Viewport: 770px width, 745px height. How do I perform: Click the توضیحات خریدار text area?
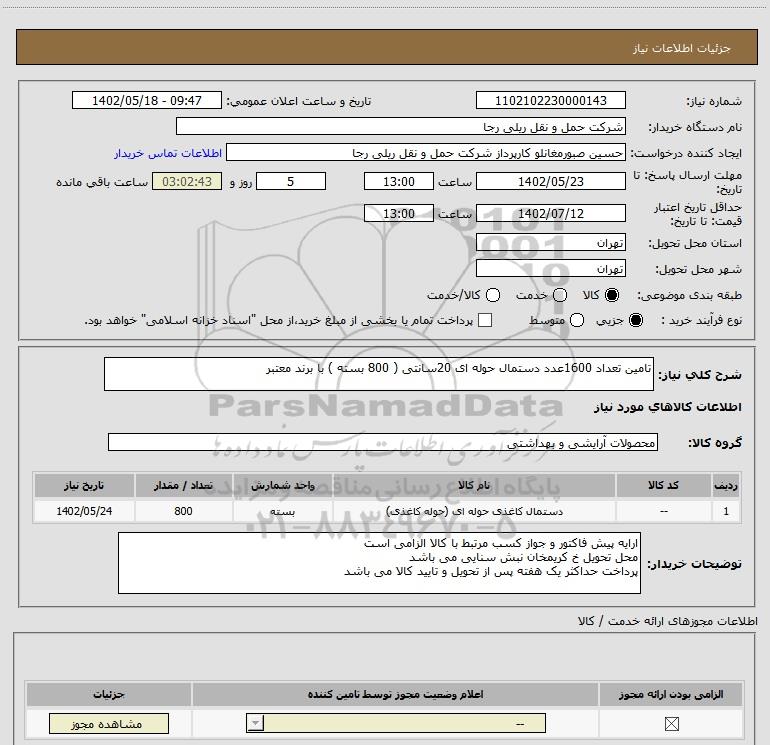[379, 563]
